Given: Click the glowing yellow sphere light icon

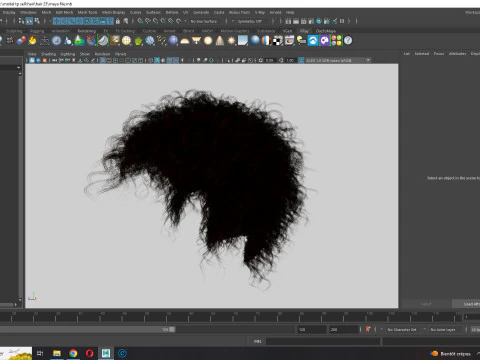Looking at the screenshot, I should [208, 41].
